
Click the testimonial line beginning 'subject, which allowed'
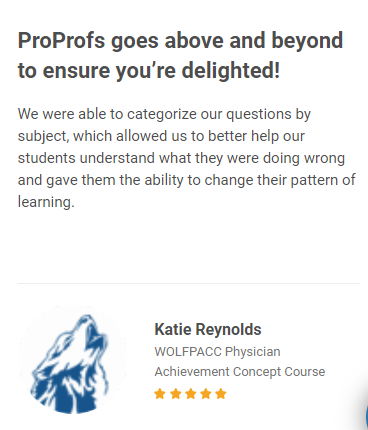coord(161,136)
